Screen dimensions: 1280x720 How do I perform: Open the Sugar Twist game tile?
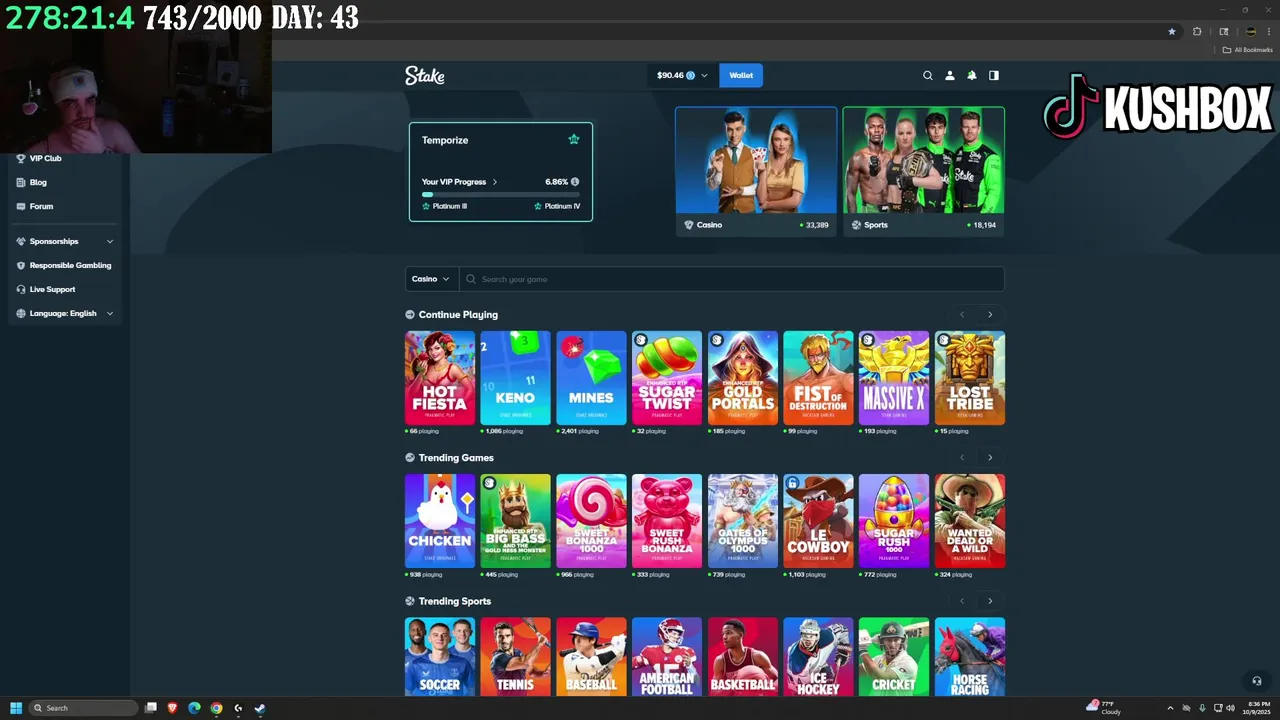667,378
